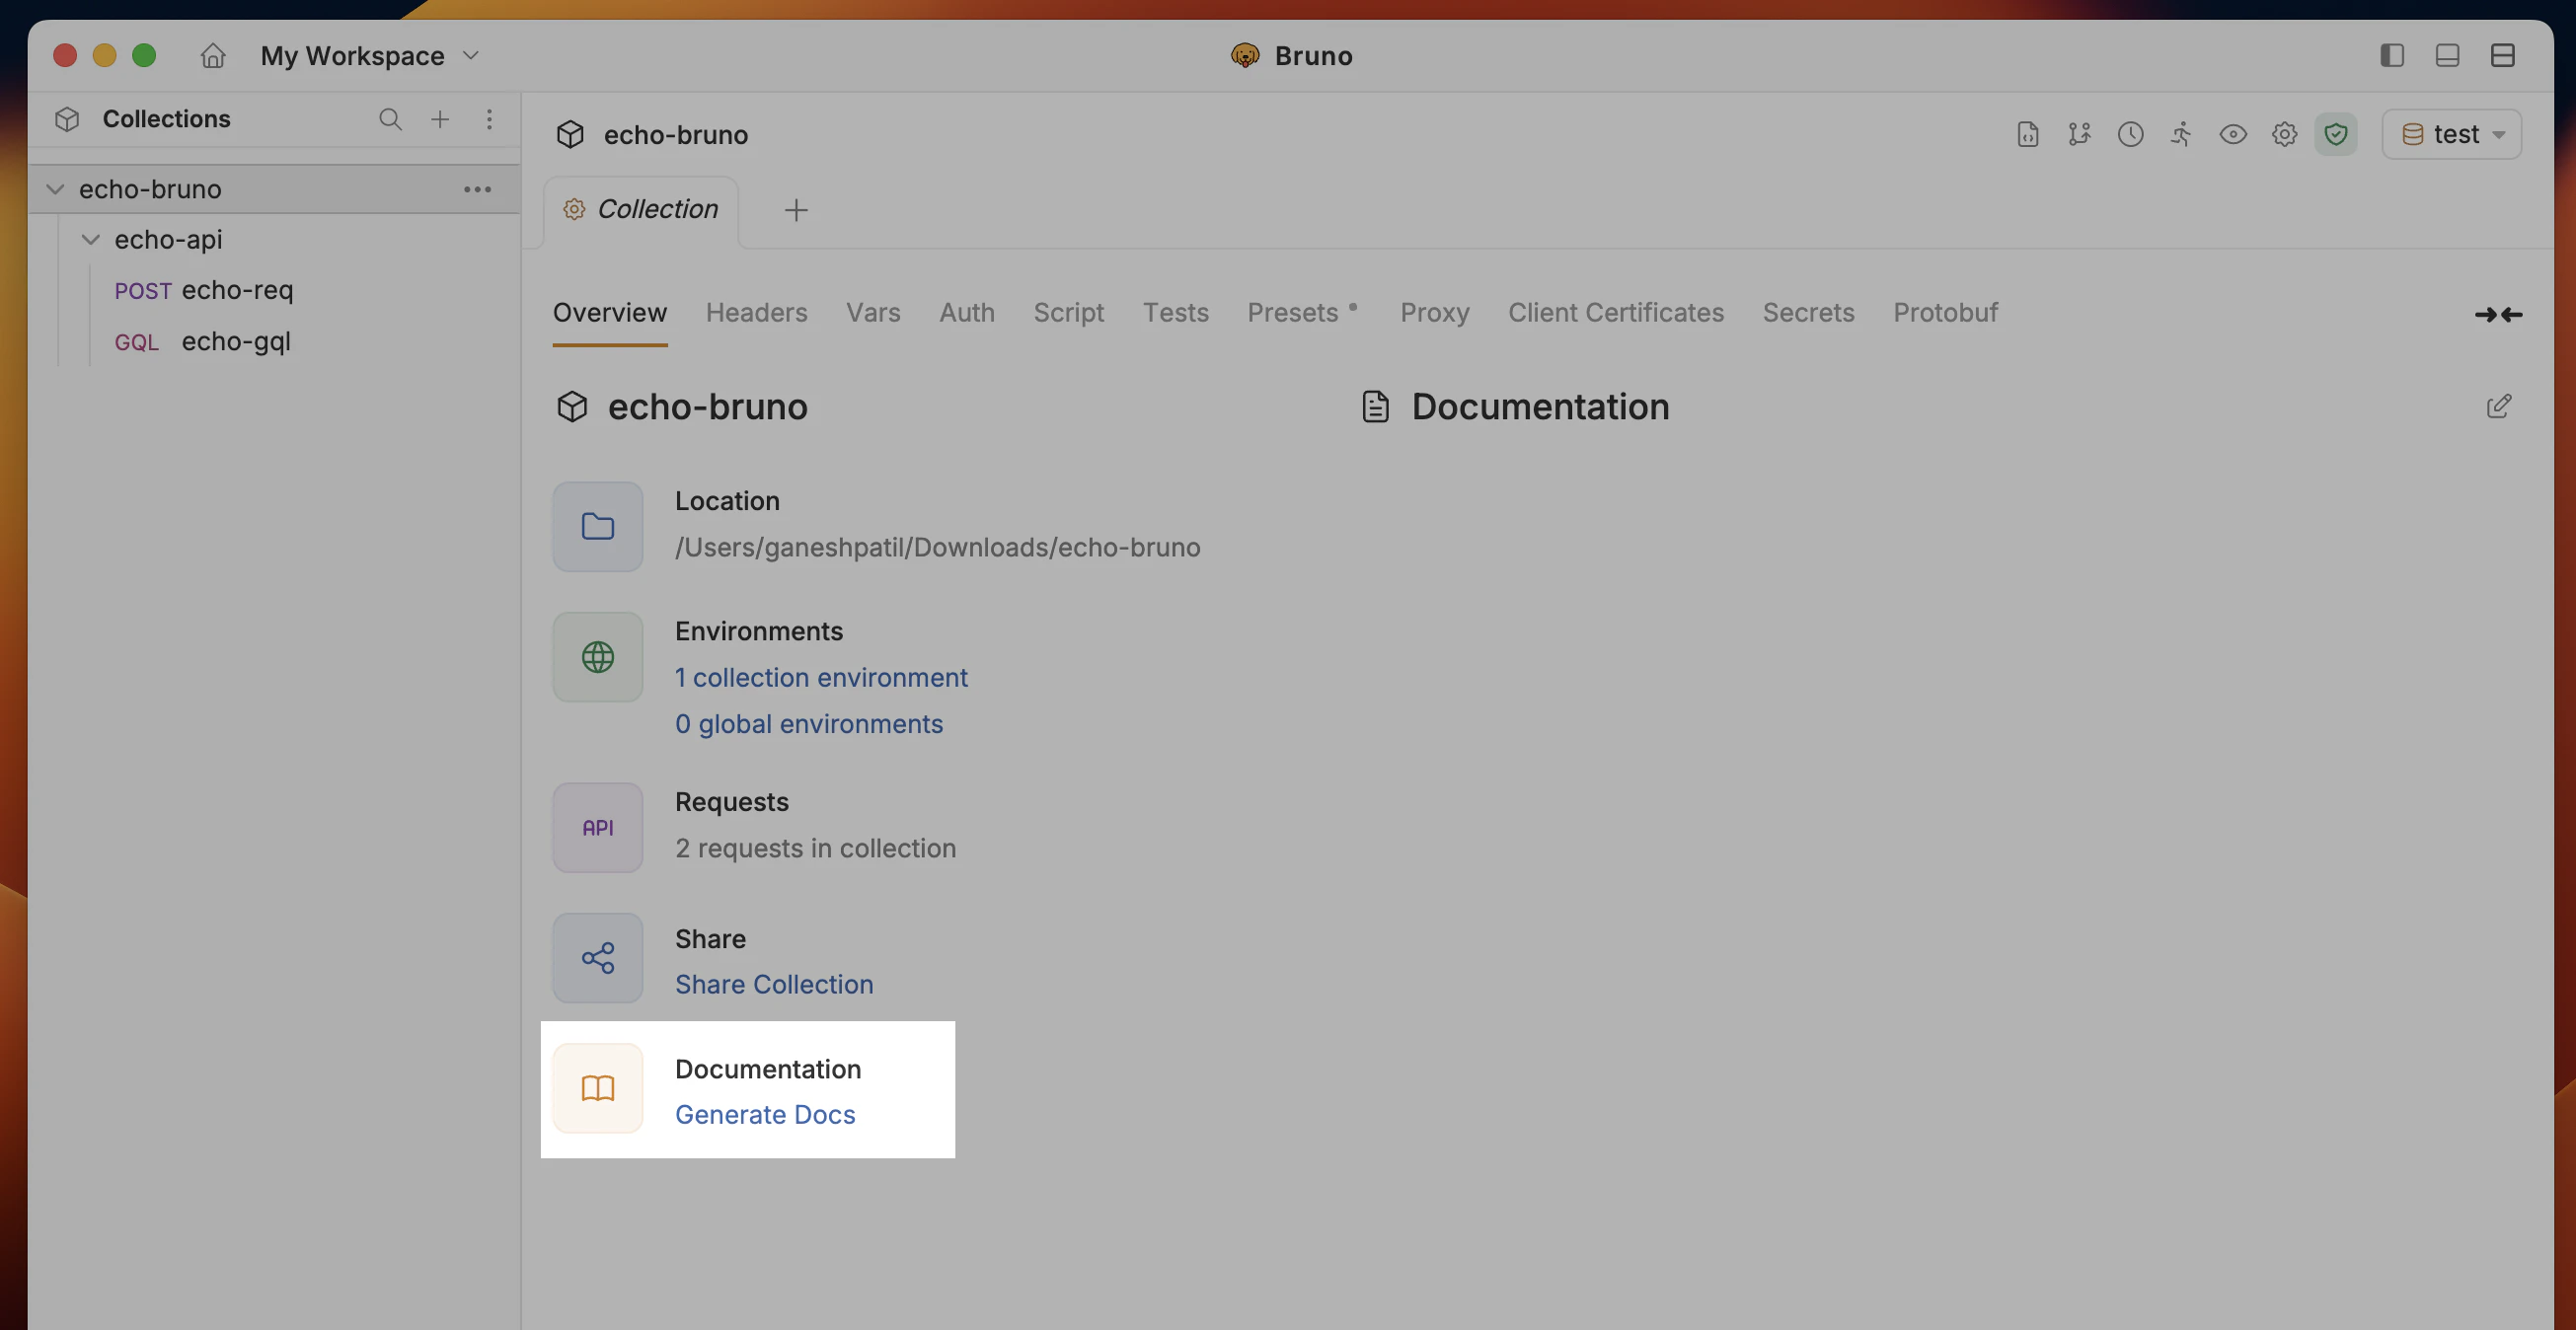
Task: Open the test environment selector
Action: click(x=2452, y=133)
